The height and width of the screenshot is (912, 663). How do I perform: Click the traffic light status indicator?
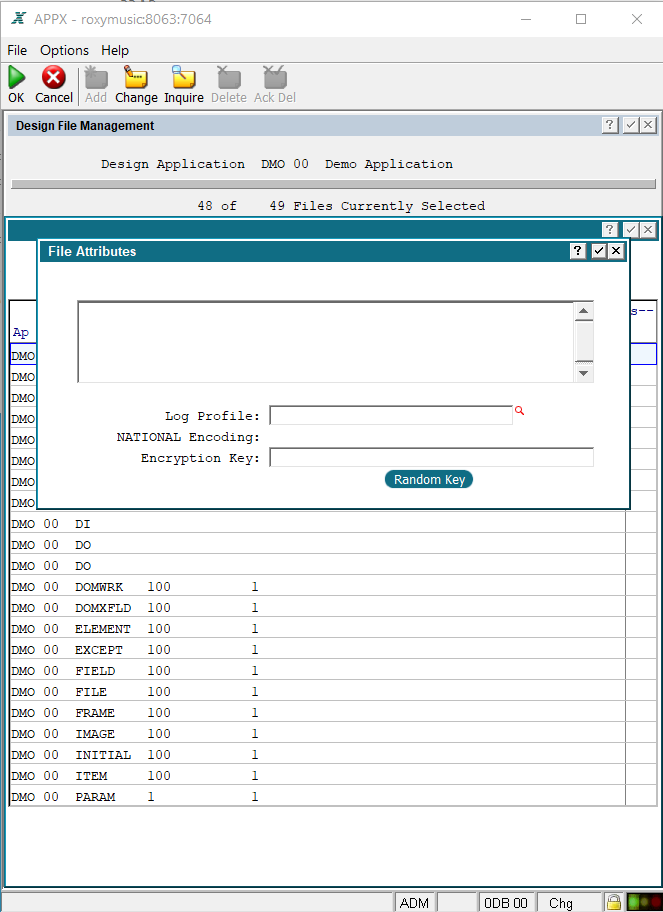point(644,902)
